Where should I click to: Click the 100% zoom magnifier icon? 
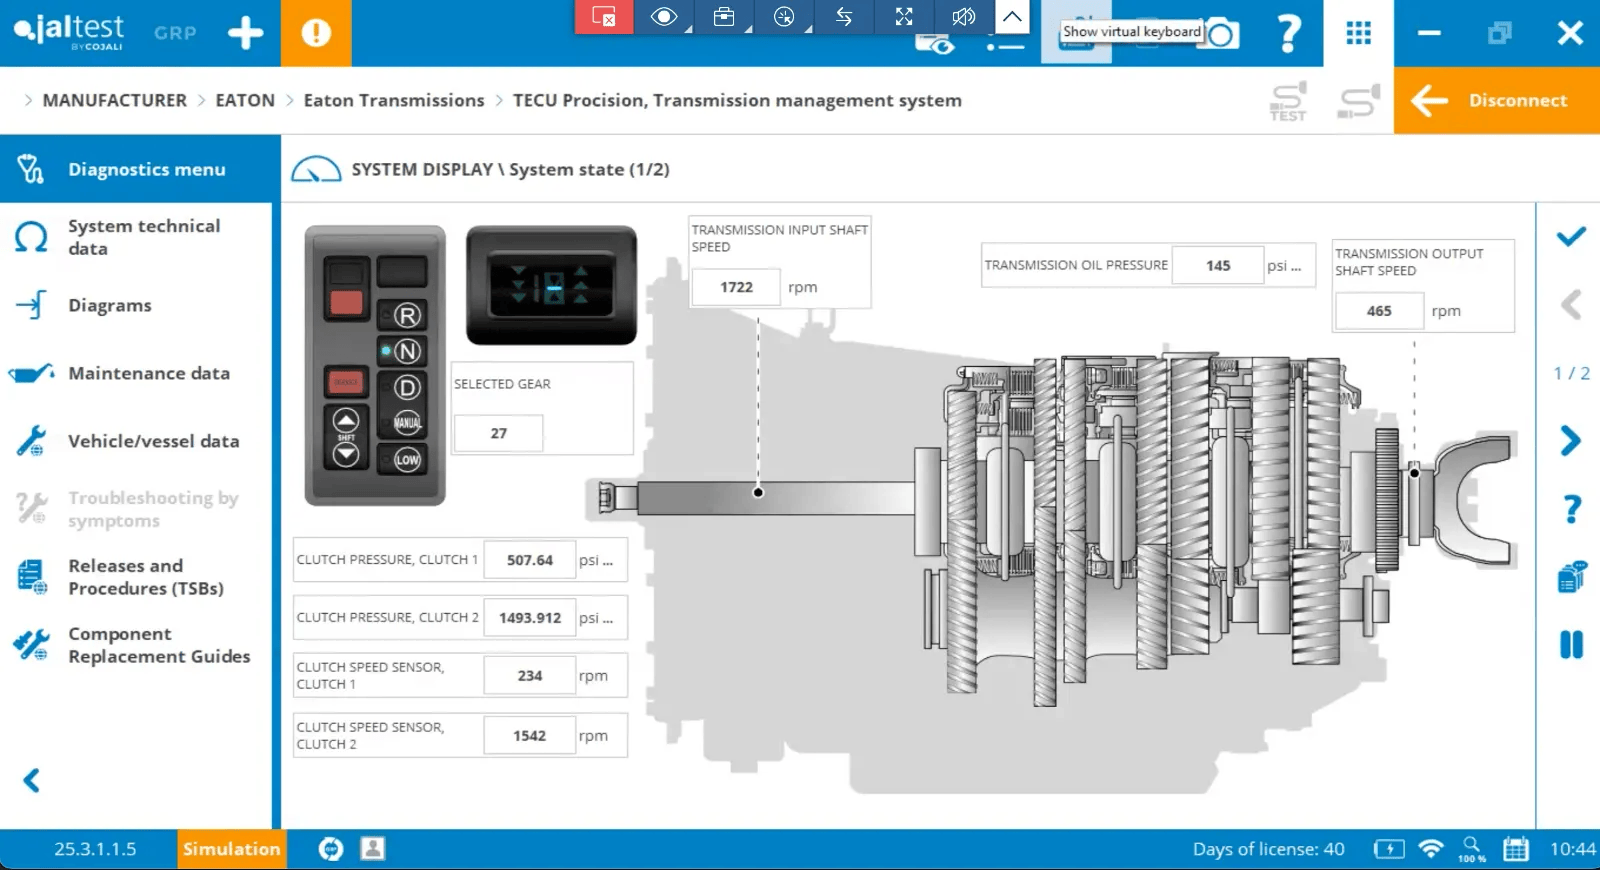pos(1472,849)
